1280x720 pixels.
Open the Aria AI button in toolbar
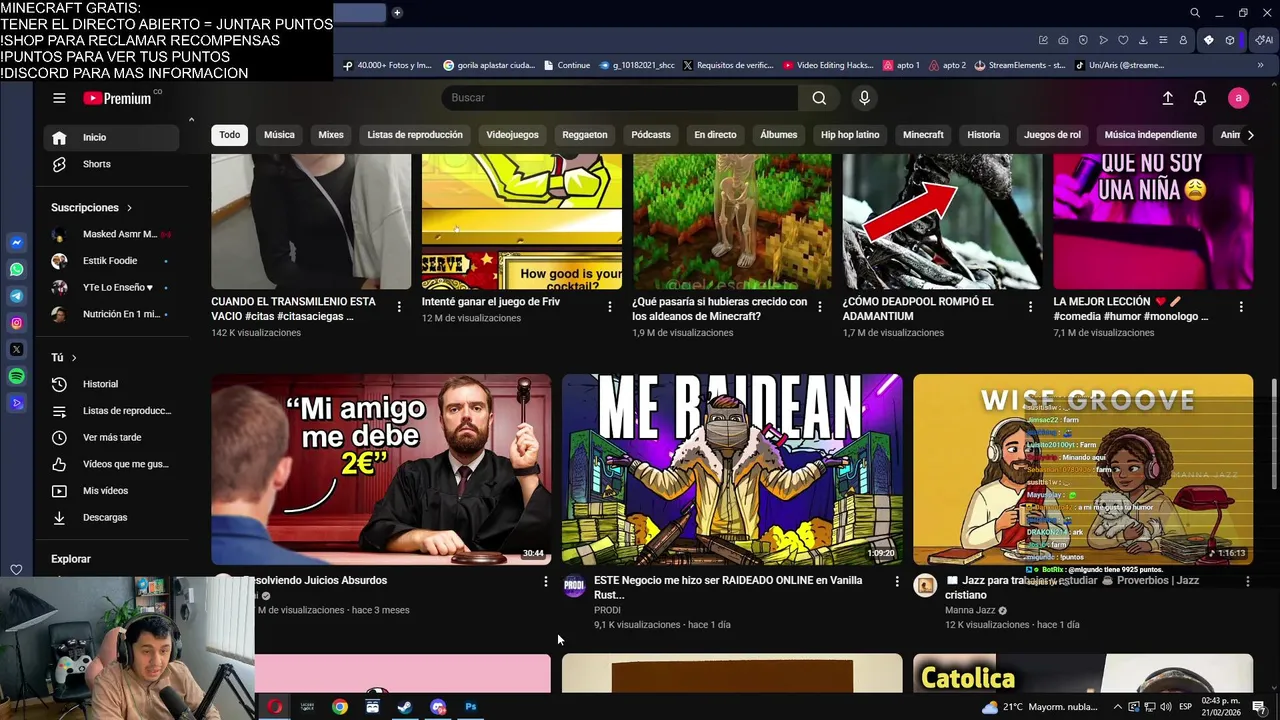point(1265,40)
